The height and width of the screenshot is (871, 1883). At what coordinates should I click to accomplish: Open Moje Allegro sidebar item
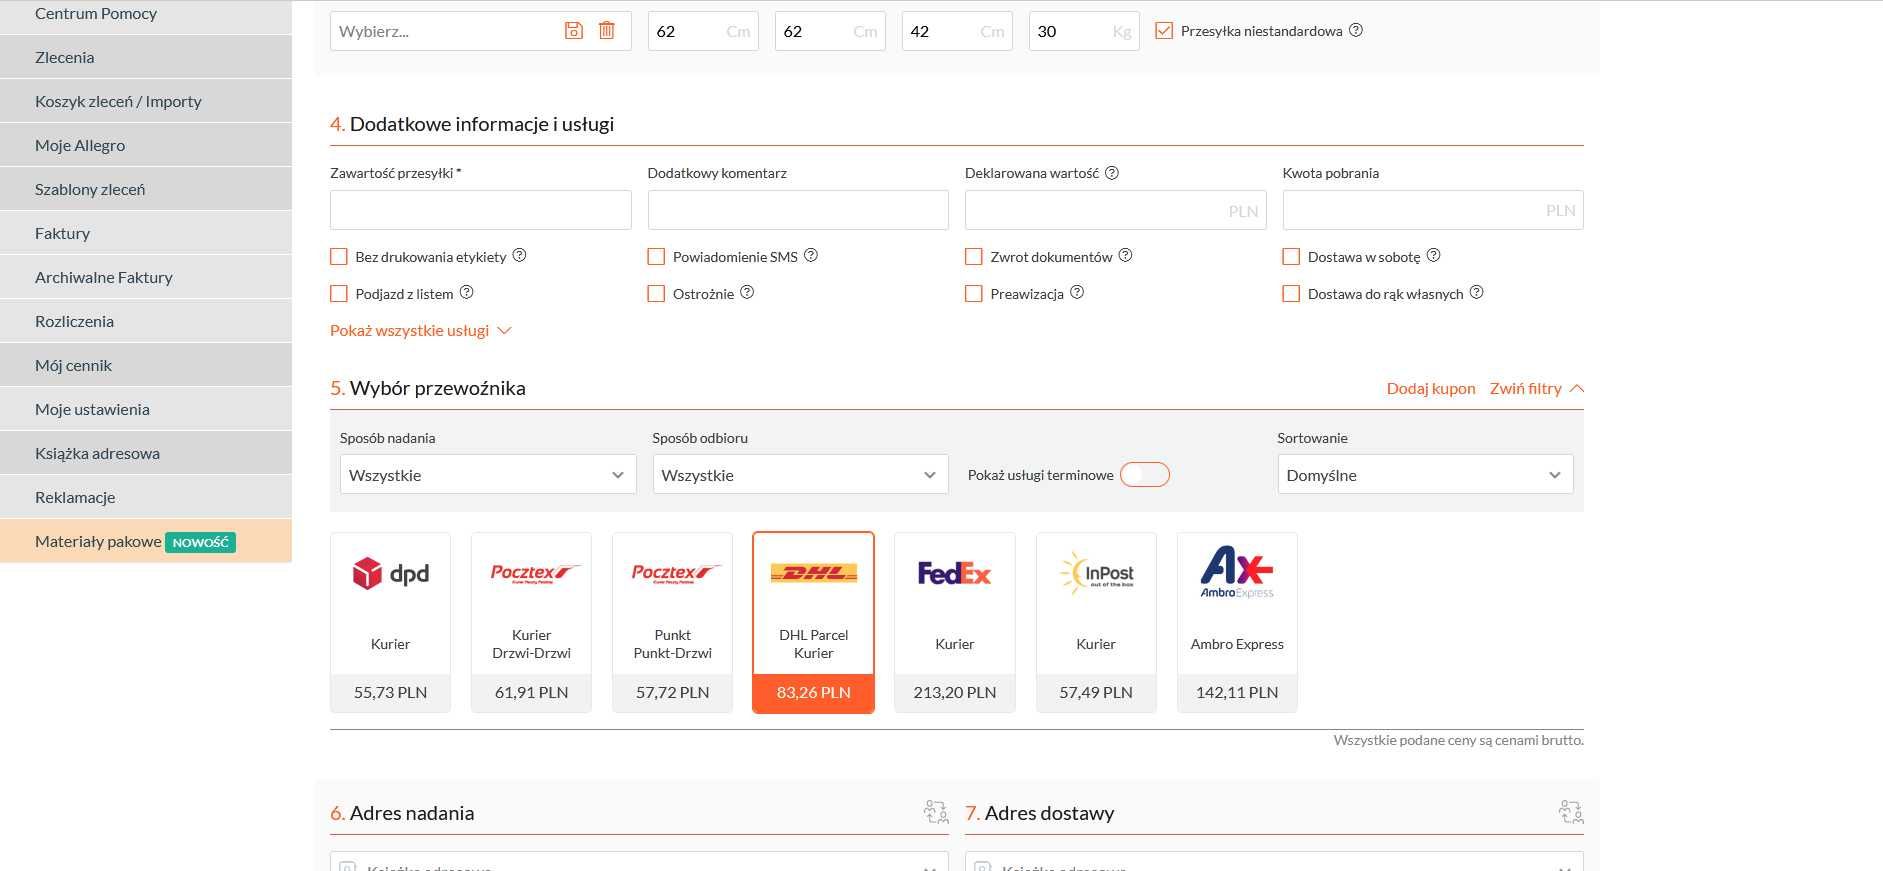[146, 145]
